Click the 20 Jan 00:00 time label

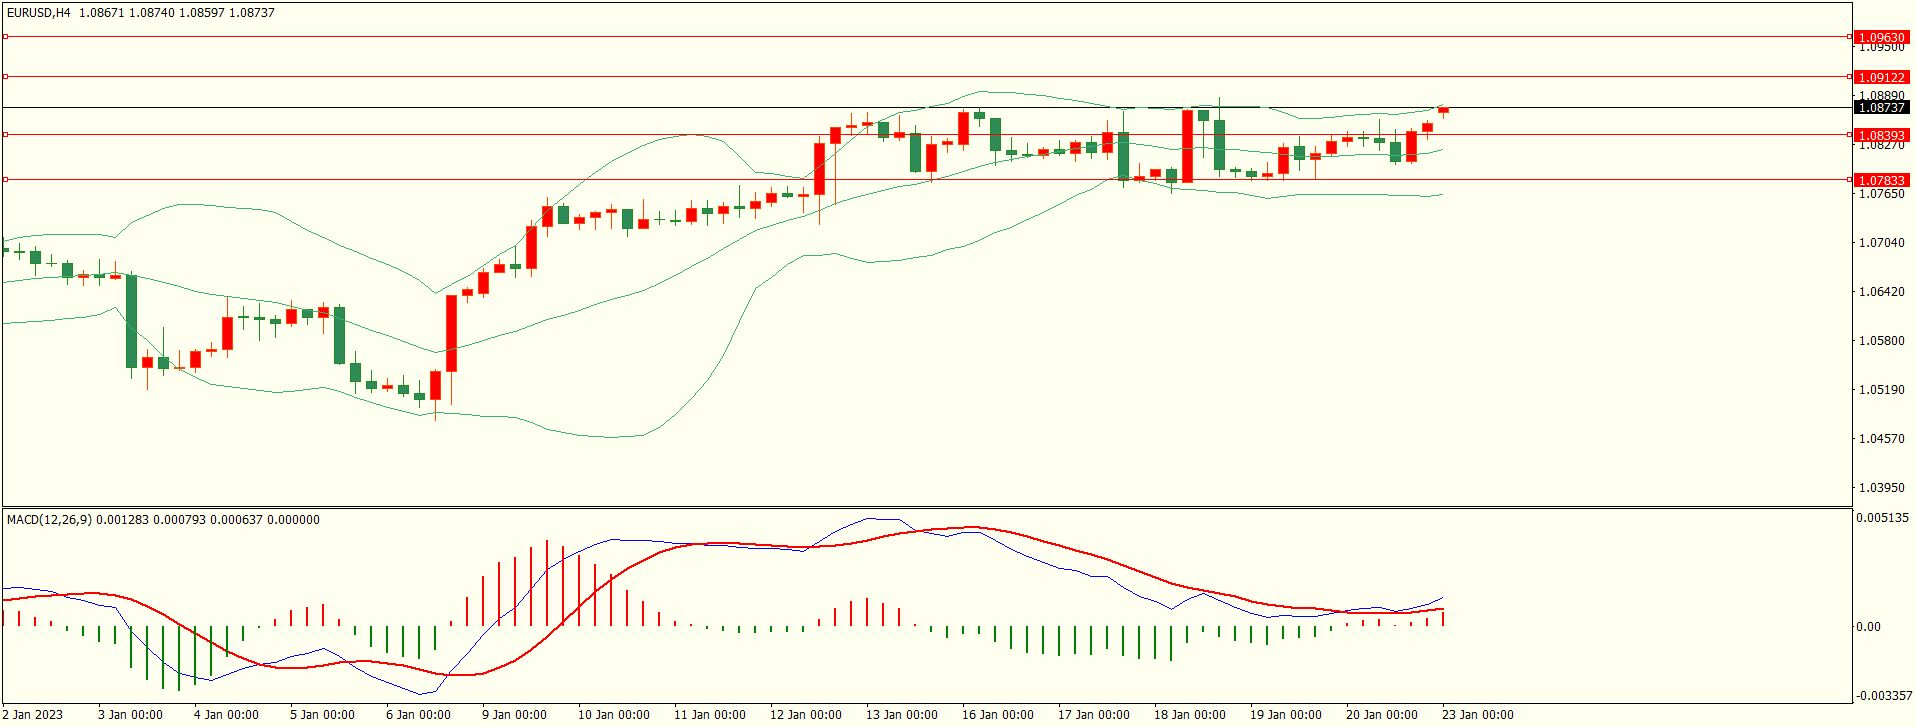point(1382,714)
